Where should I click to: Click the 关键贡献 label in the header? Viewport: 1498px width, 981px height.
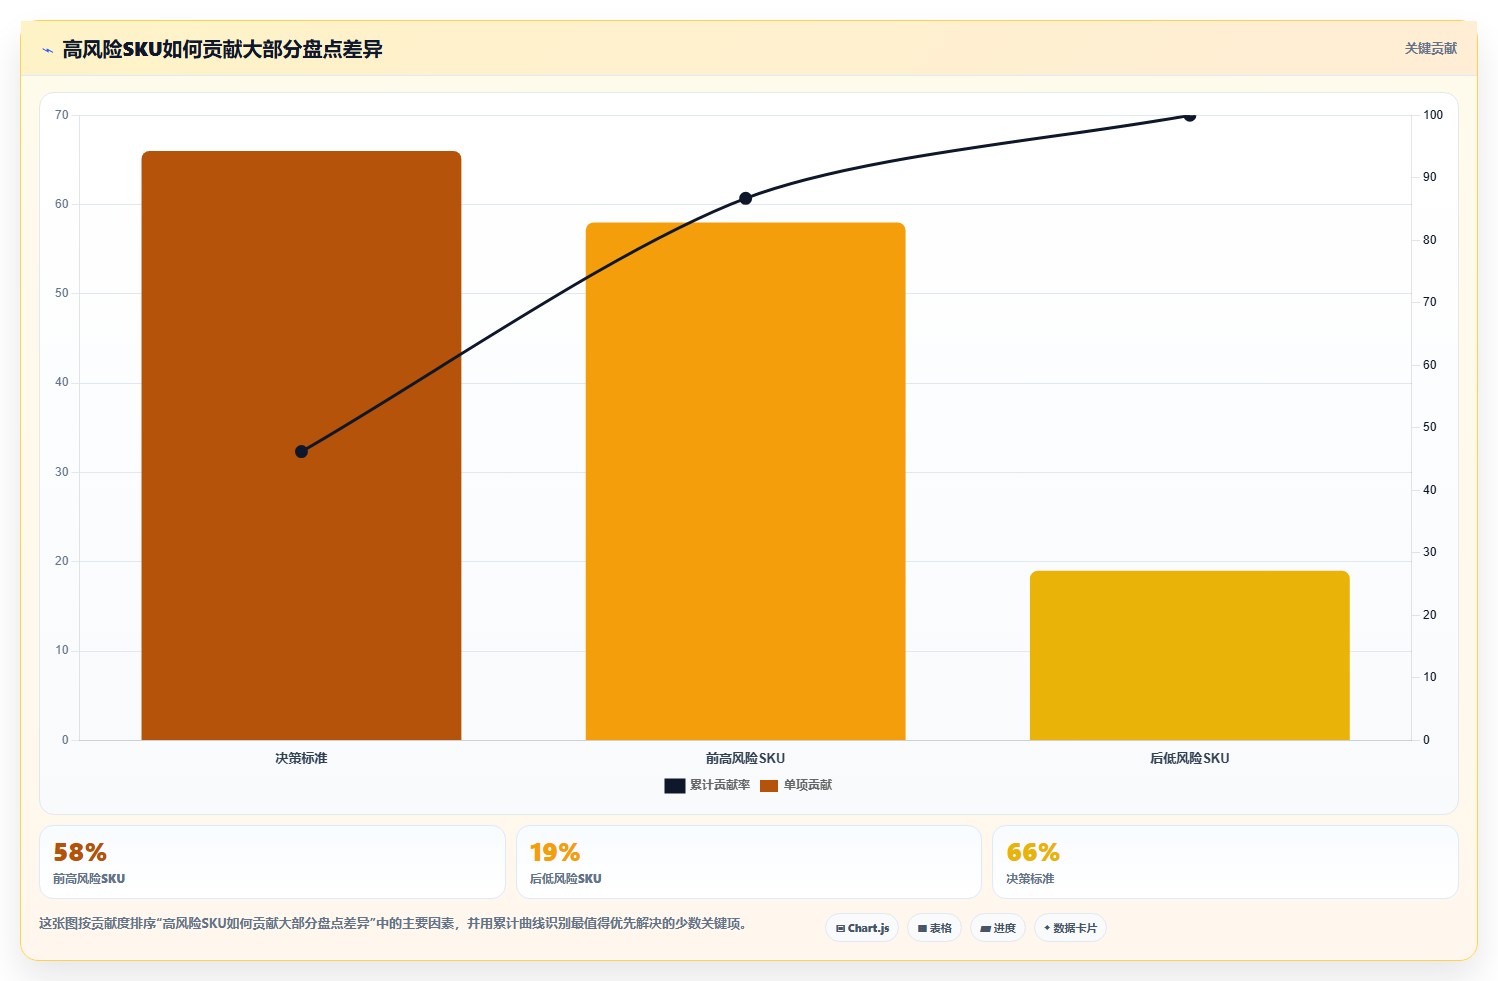[x=1431, y=48]
